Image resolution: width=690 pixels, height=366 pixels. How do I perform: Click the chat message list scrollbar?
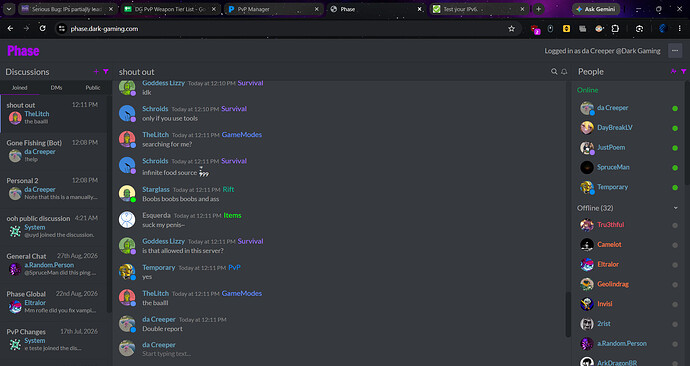(x=568, y=315)
